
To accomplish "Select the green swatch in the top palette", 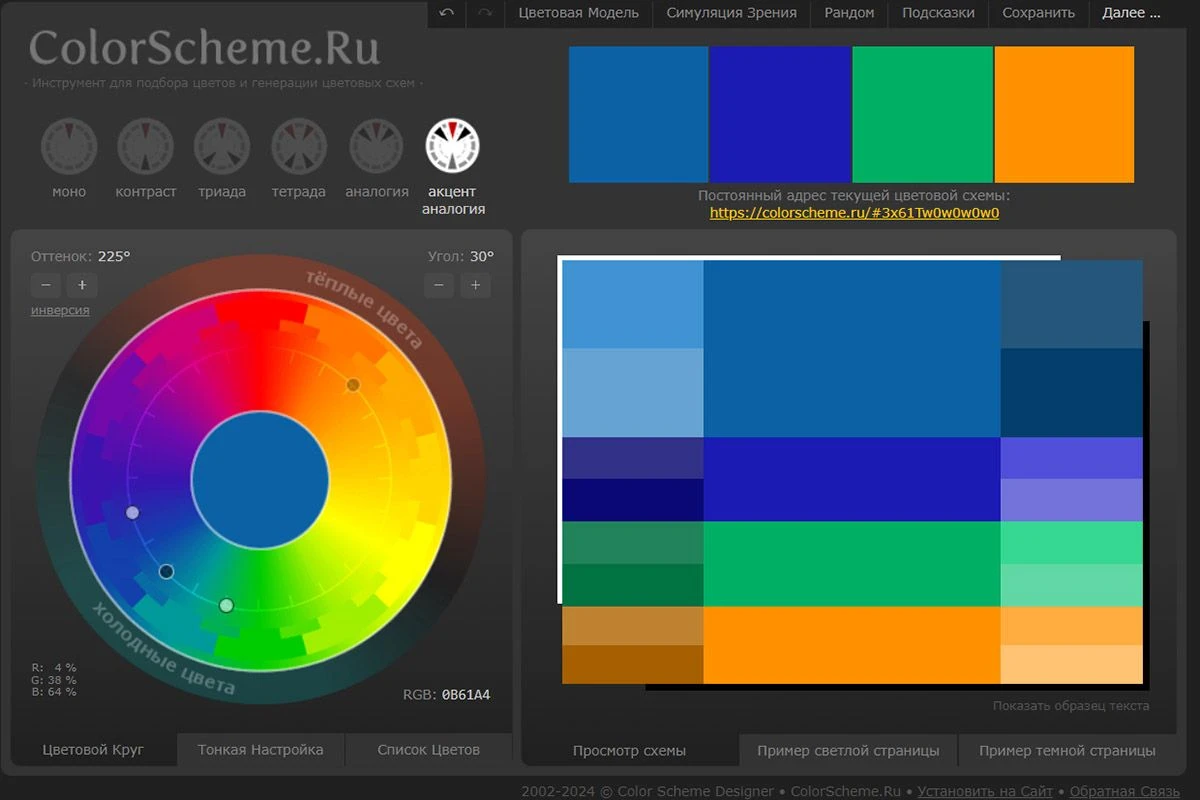I will pos(923,114).
